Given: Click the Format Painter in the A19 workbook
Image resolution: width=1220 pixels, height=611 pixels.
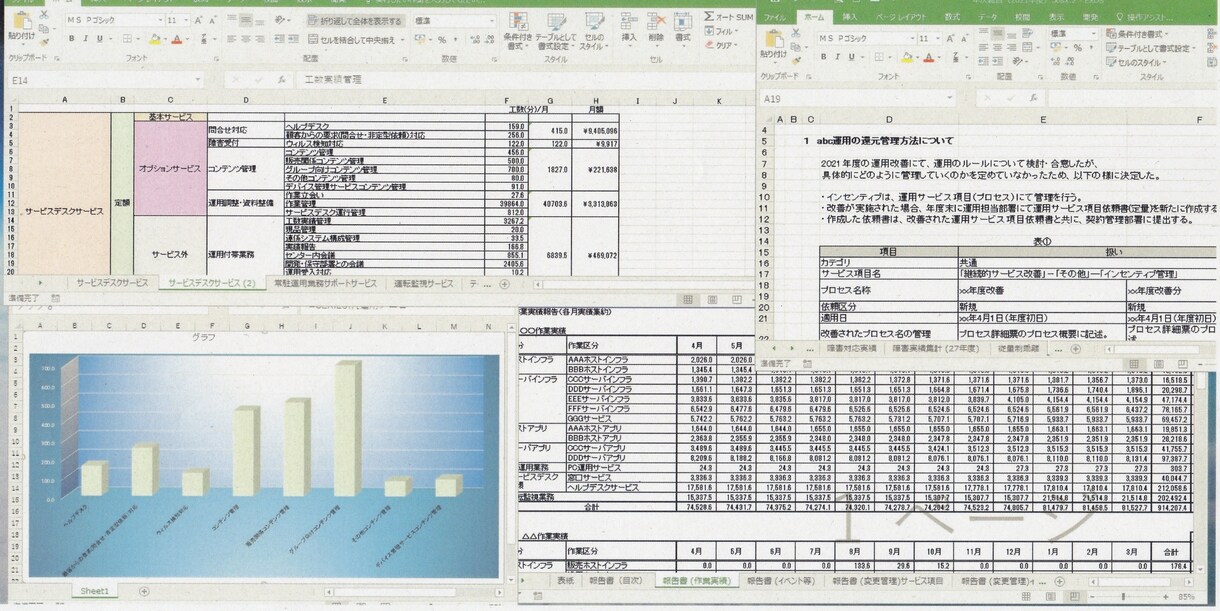Looking at the screenshot, I should [x=796, y=60].
